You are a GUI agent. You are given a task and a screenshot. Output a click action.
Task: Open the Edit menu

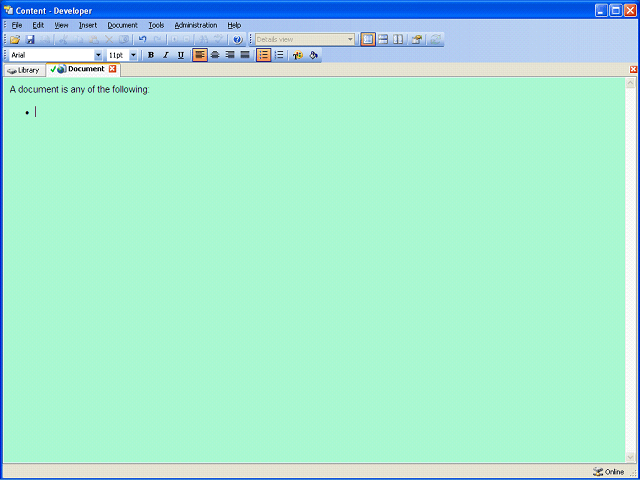pyautogui.click(x=38, y=25)
